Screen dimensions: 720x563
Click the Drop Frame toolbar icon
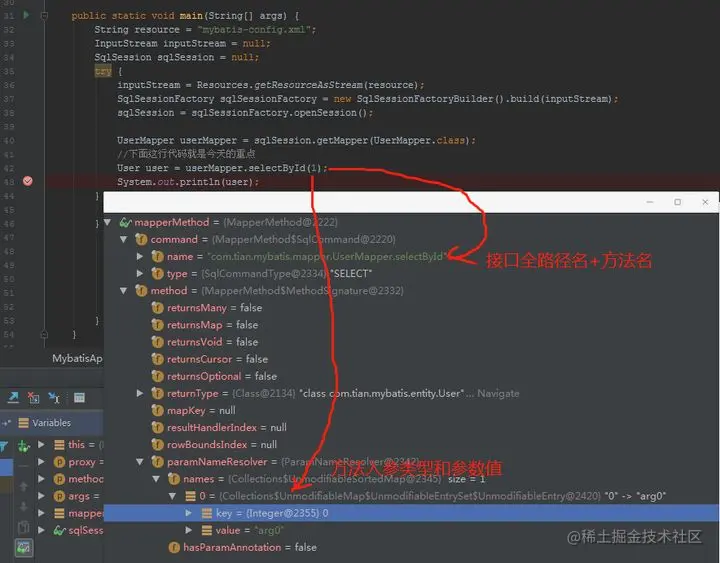[34, 398]
